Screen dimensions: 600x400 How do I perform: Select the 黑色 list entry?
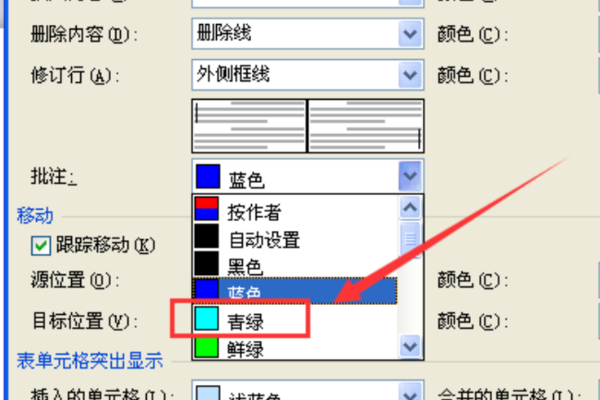pyautogui.click(x=295, y=264)
